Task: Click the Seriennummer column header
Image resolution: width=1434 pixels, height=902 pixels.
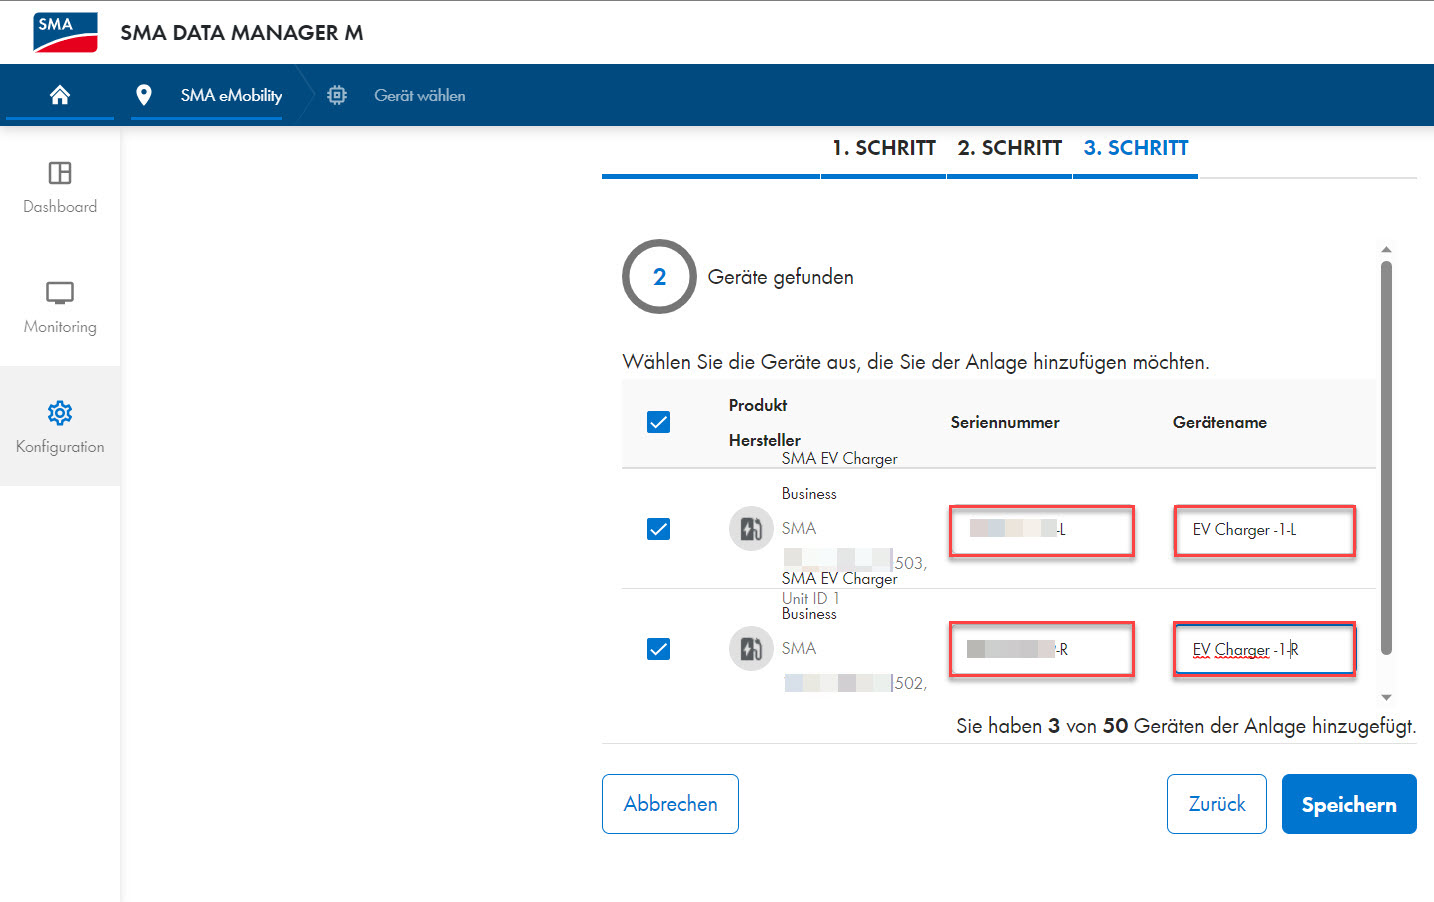Action: point(1005,422)
